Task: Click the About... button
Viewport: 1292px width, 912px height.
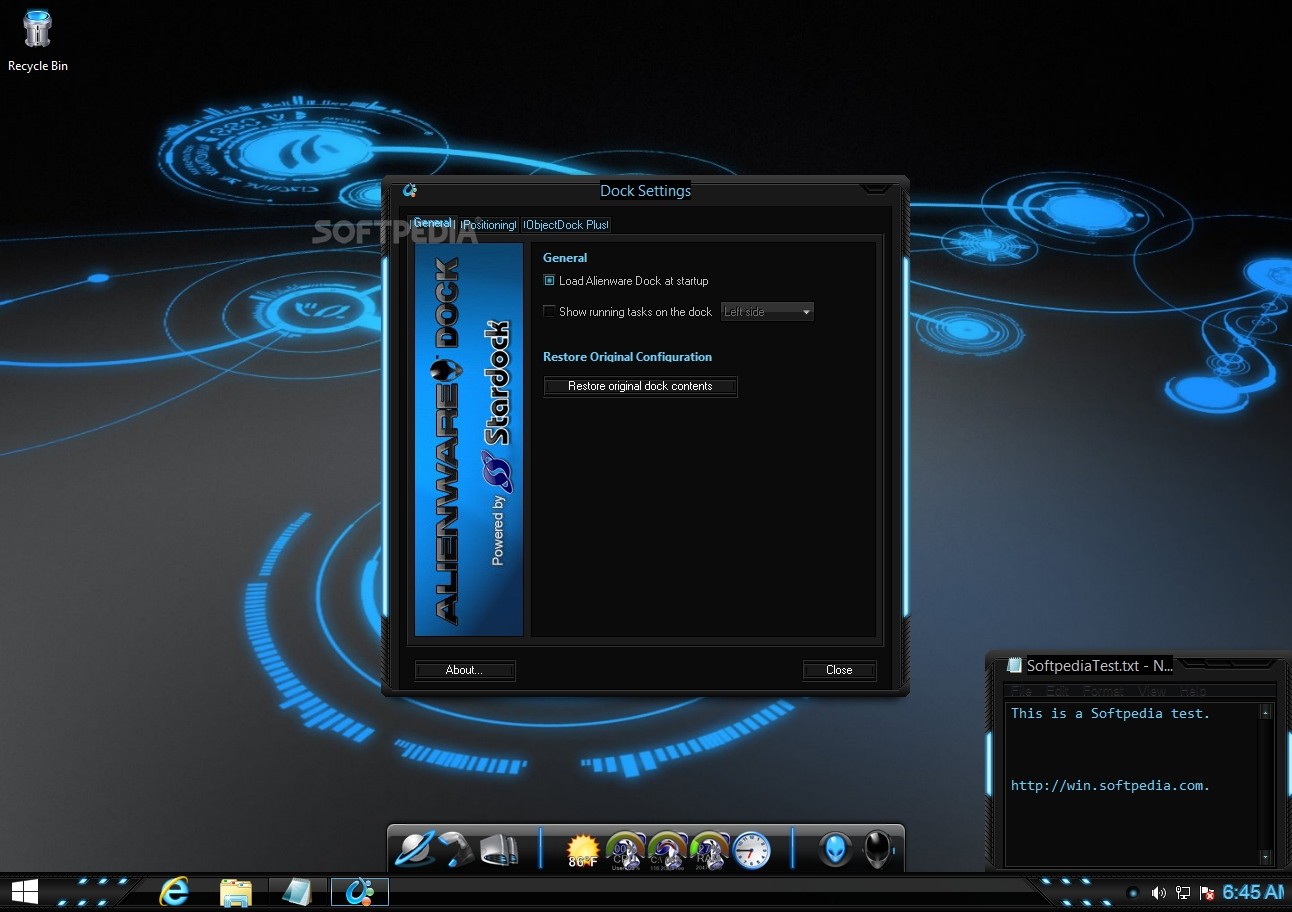Action: 464,670
